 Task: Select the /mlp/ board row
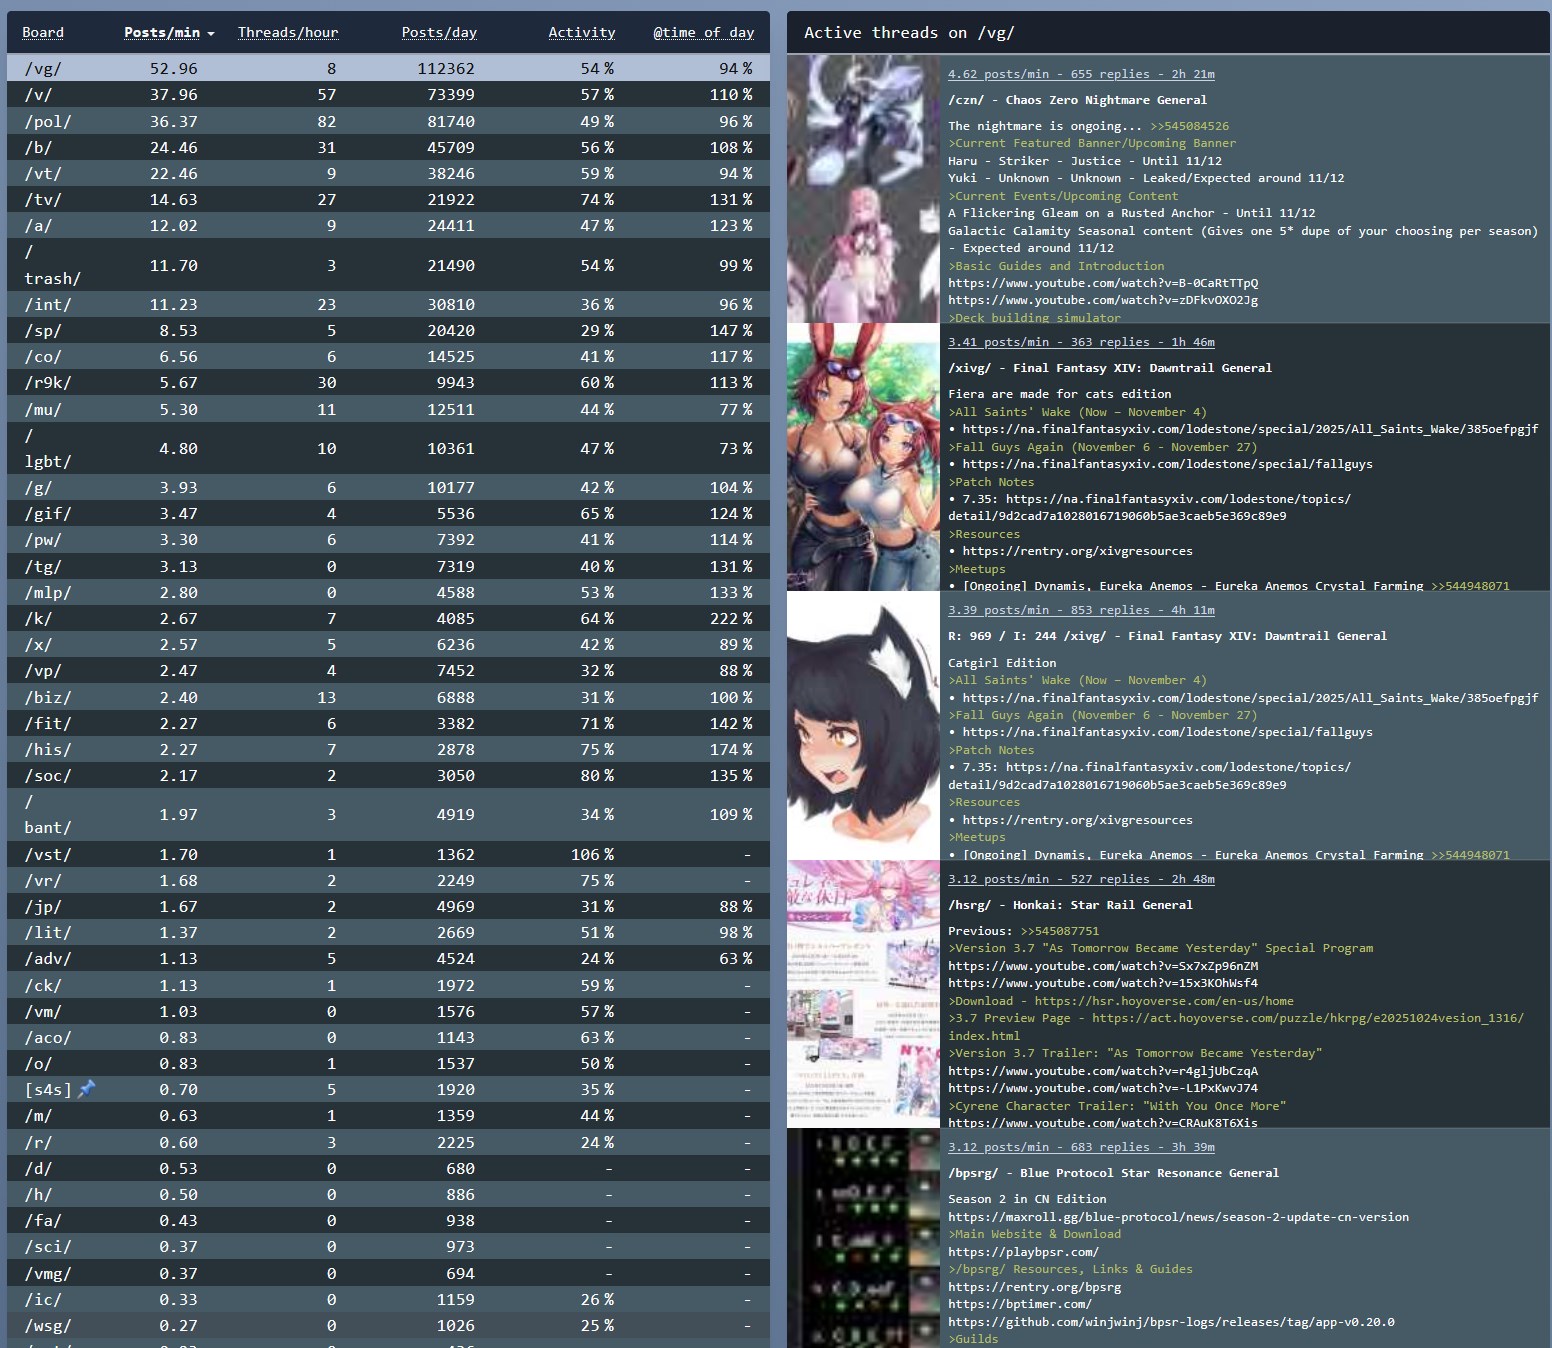click(388, 592)
